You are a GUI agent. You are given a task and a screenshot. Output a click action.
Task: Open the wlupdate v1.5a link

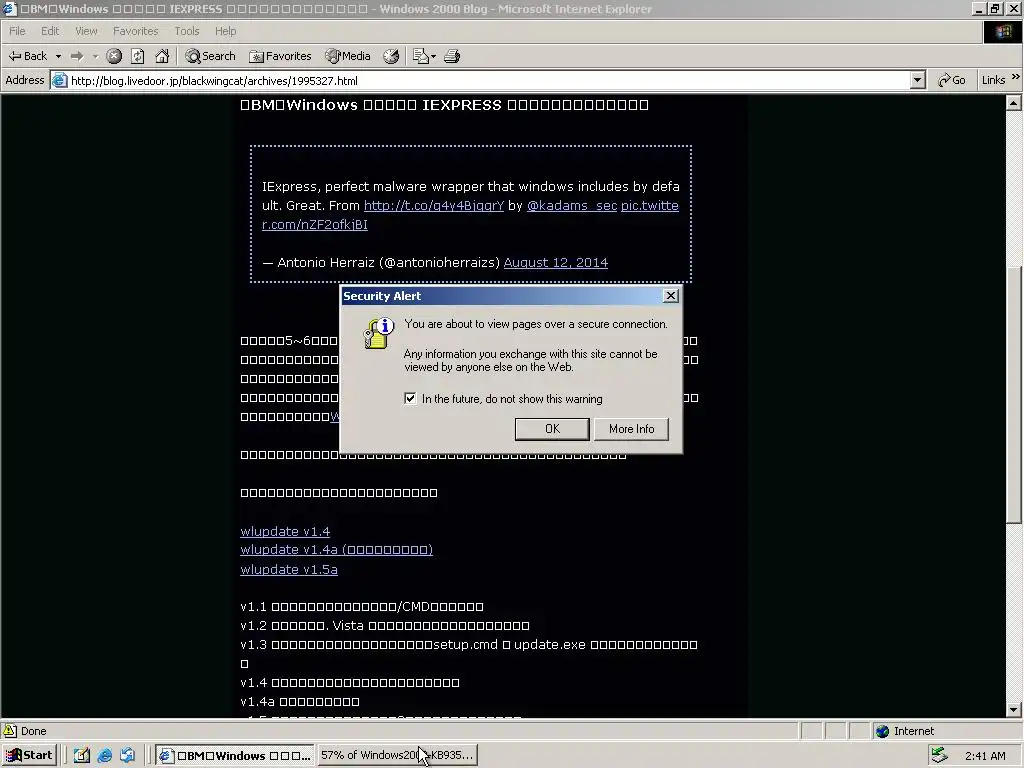(x=289, y=569)
